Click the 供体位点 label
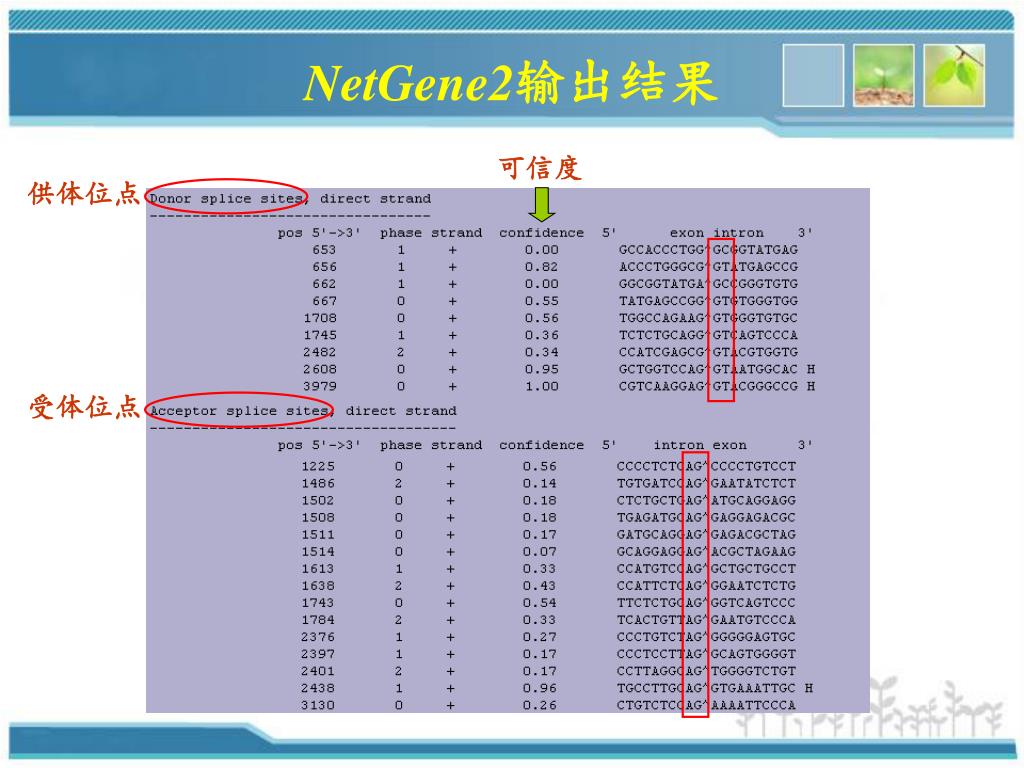Screen dimensions: 1024x768 click(84, 193)
